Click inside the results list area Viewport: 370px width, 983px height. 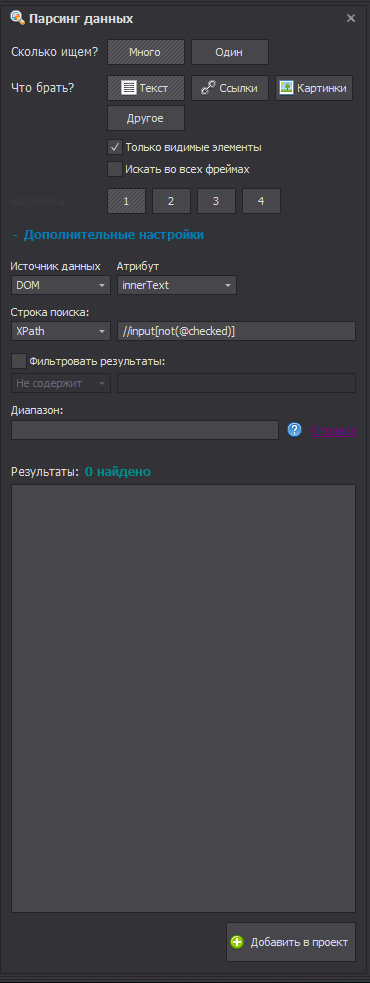tap(184, 698)
